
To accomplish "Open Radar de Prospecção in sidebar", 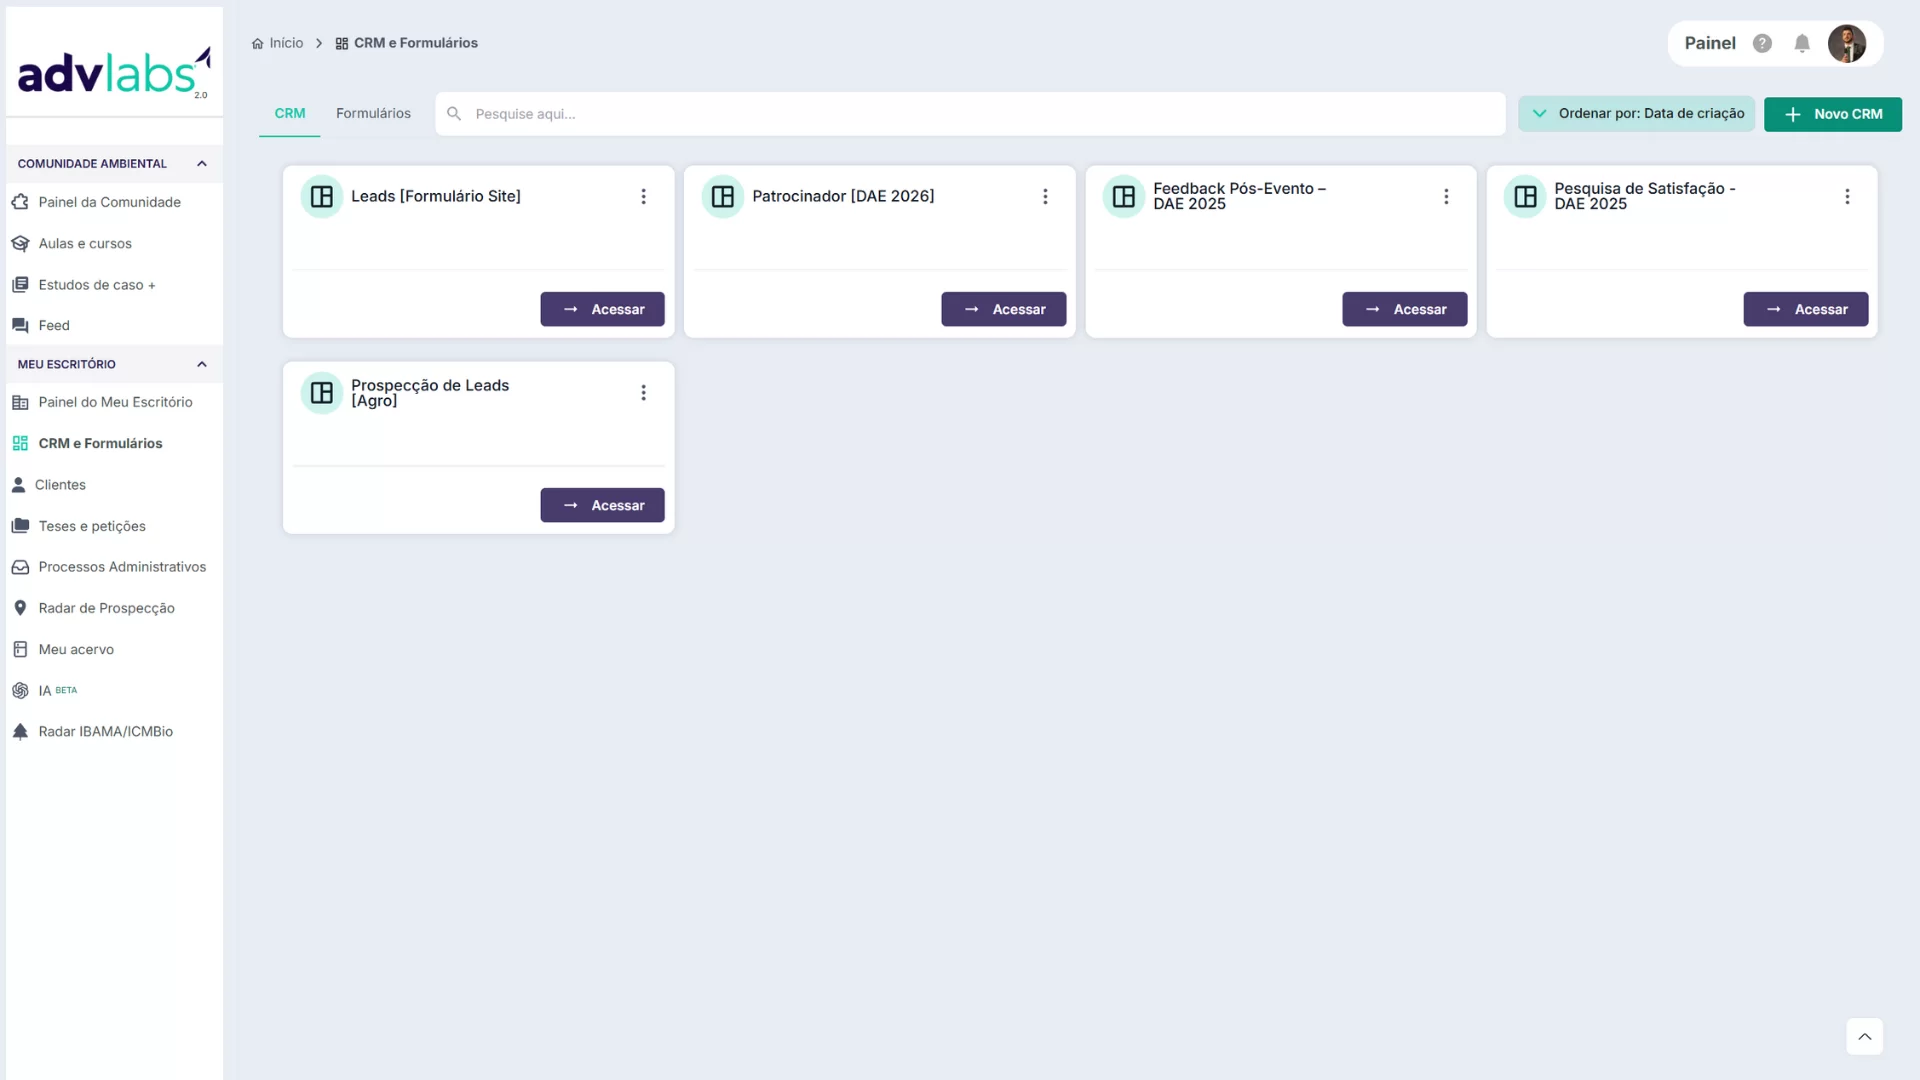I will tap(106, 608).
